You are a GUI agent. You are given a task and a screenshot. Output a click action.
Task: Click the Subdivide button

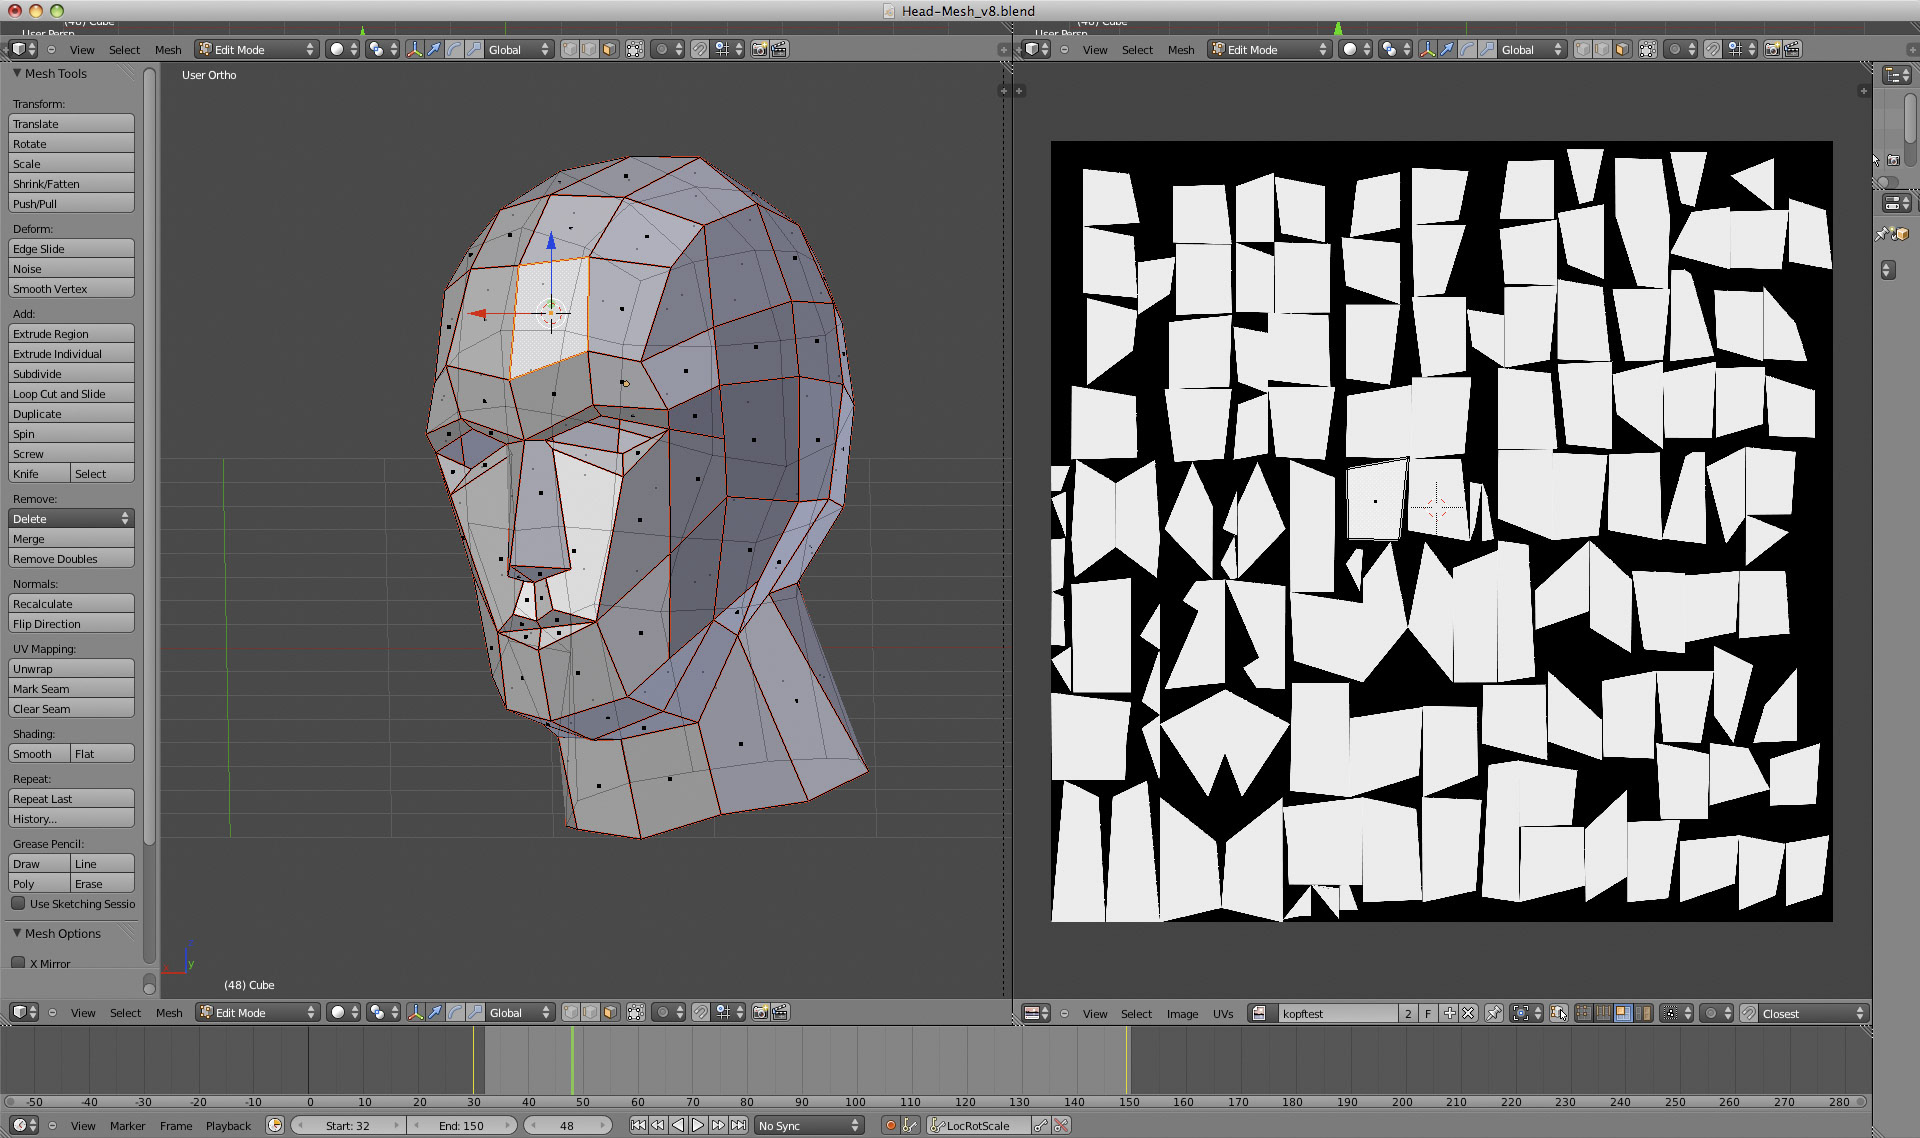tap(71, 374)
